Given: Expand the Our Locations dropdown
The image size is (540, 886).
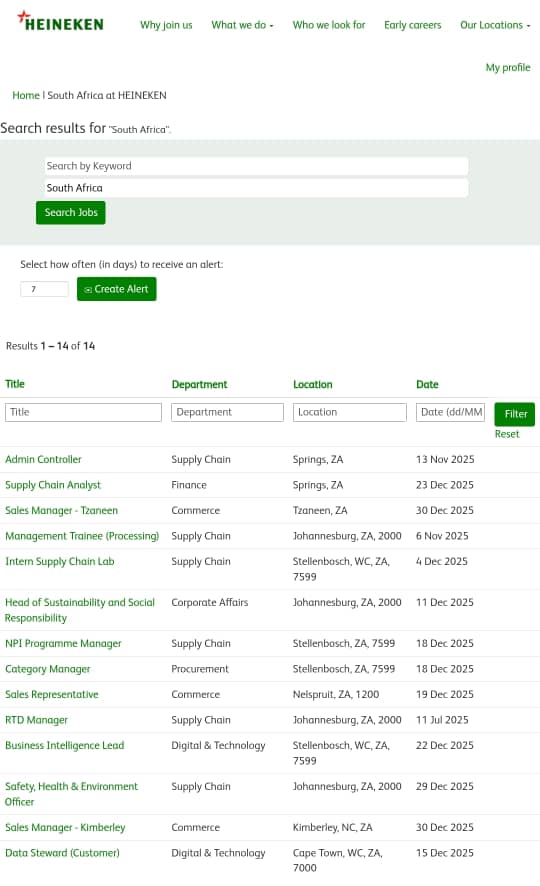Looking at the screenshot, I should 495,25.
